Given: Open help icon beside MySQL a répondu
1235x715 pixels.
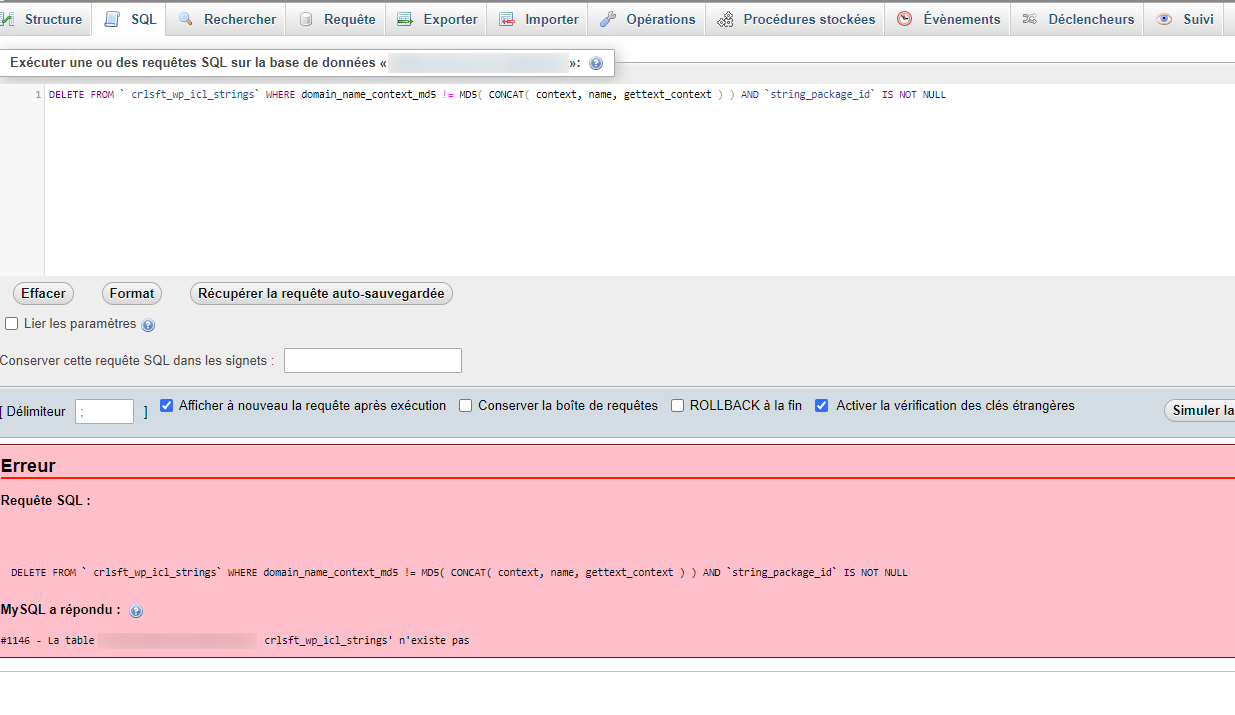Looking at the screenshot, I should 136,611.
